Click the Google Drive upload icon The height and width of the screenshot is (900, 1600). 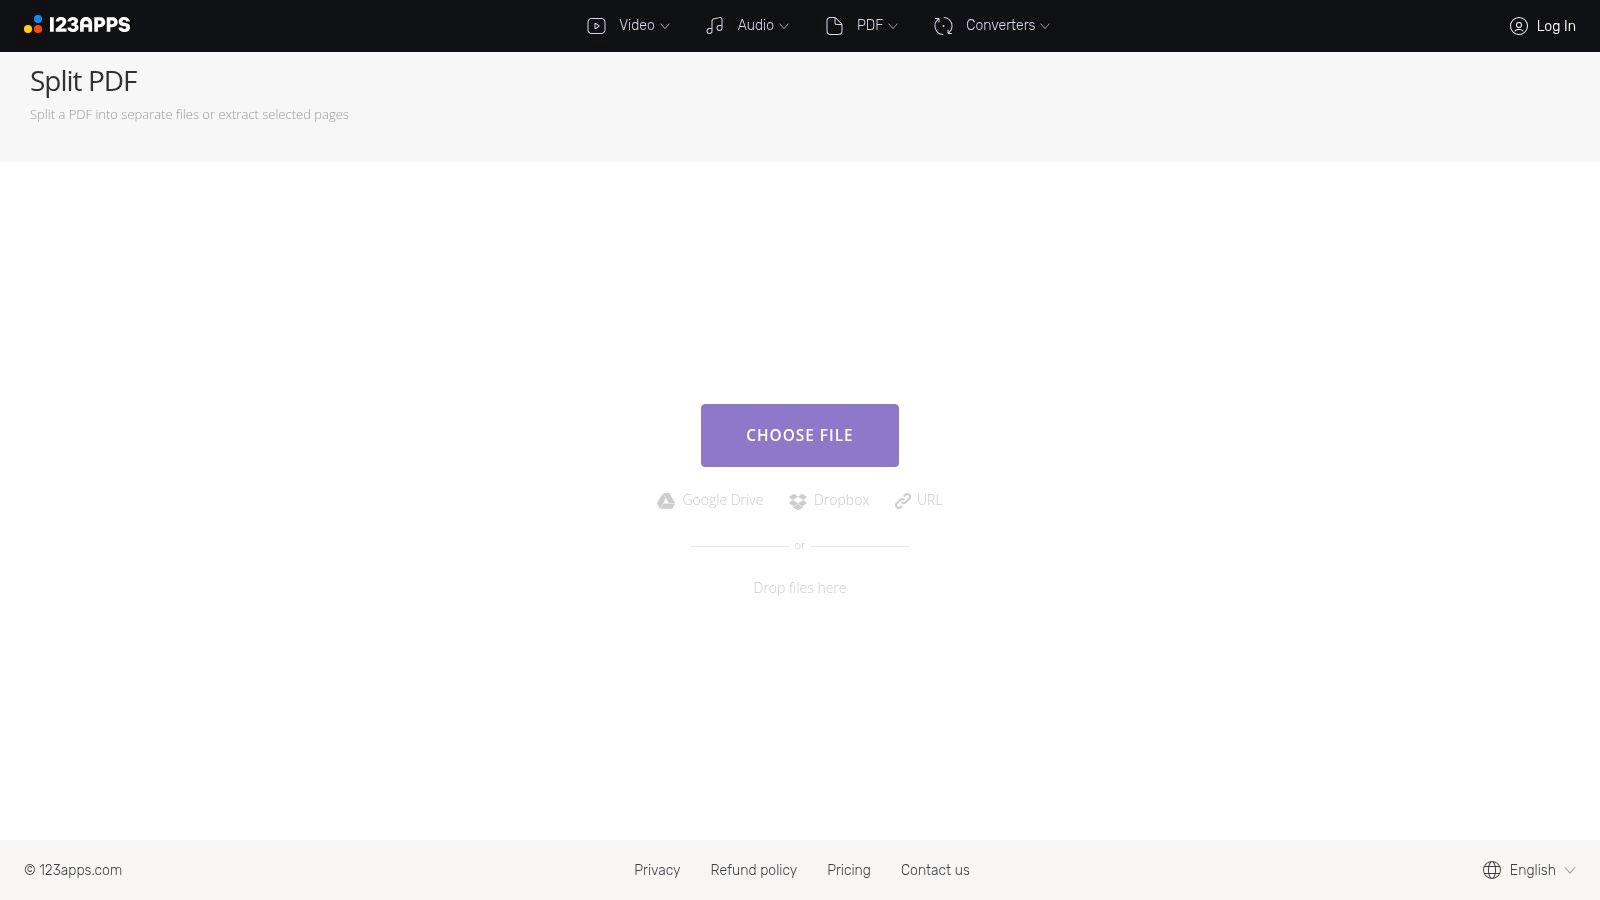666,500
